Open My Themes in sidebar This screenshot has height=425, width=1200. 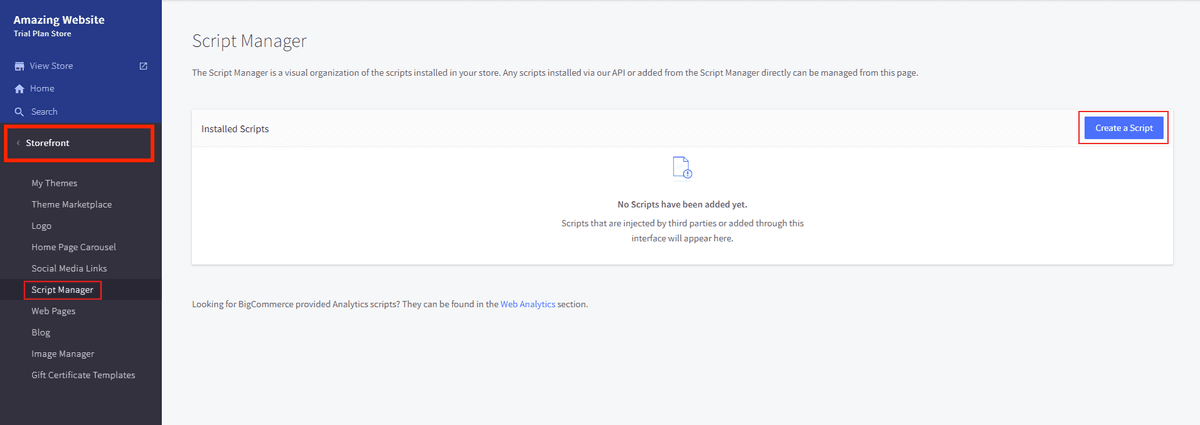(x=54, y=183)
